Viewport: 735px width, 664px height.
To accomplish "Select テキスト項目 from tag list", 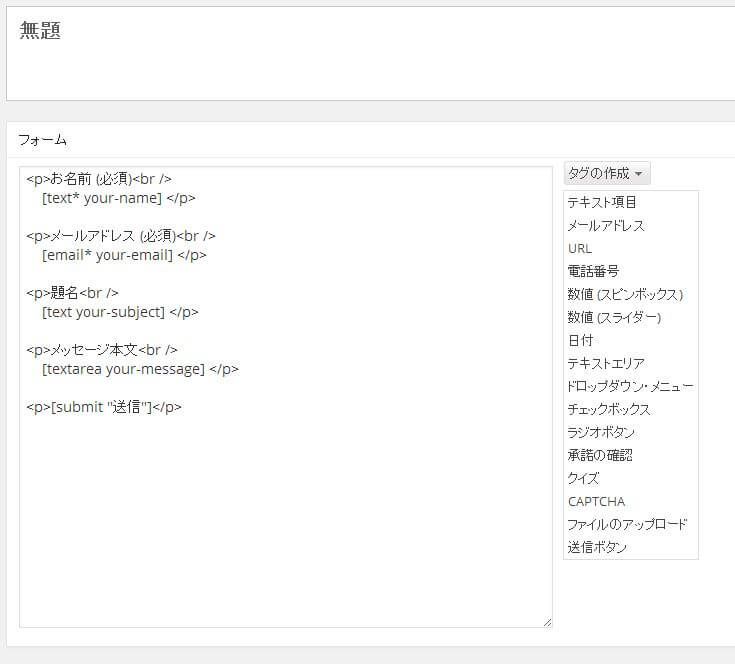I will 602,202.
